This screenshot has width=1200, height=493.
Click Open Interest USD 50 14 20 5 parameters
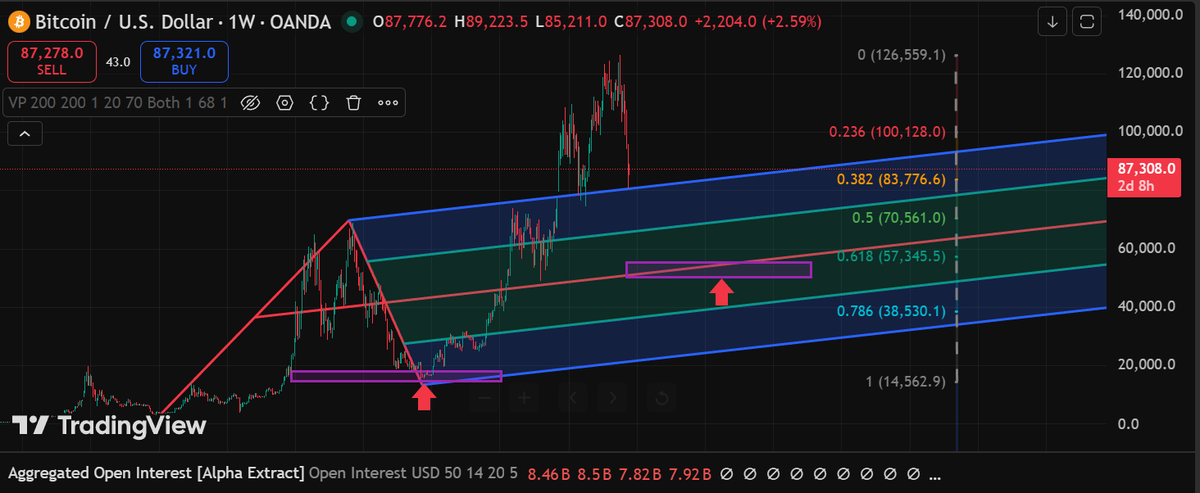coord(414,472)
